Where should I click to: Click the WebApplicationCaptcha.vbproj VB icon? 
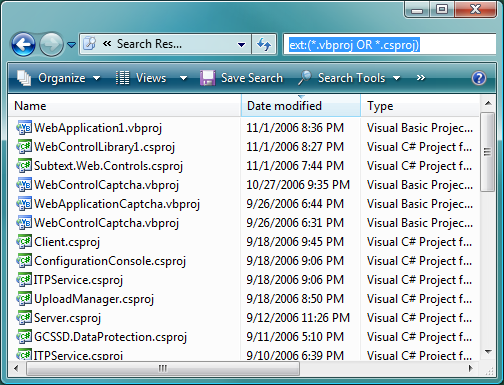click(24, 204)
